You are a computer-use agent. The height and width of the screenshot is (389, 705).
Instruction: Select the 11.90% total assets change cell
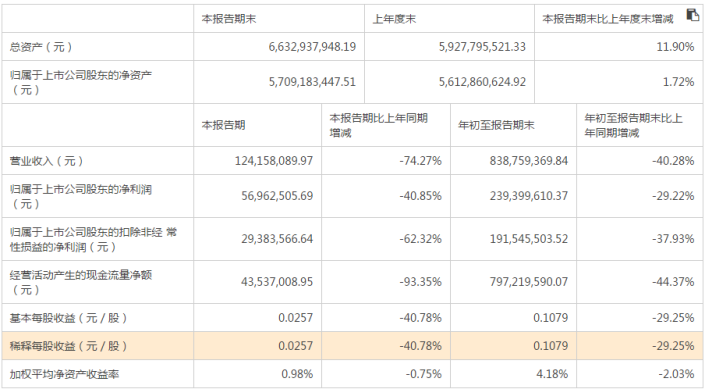pyautogui.click(x=675, y=47)
